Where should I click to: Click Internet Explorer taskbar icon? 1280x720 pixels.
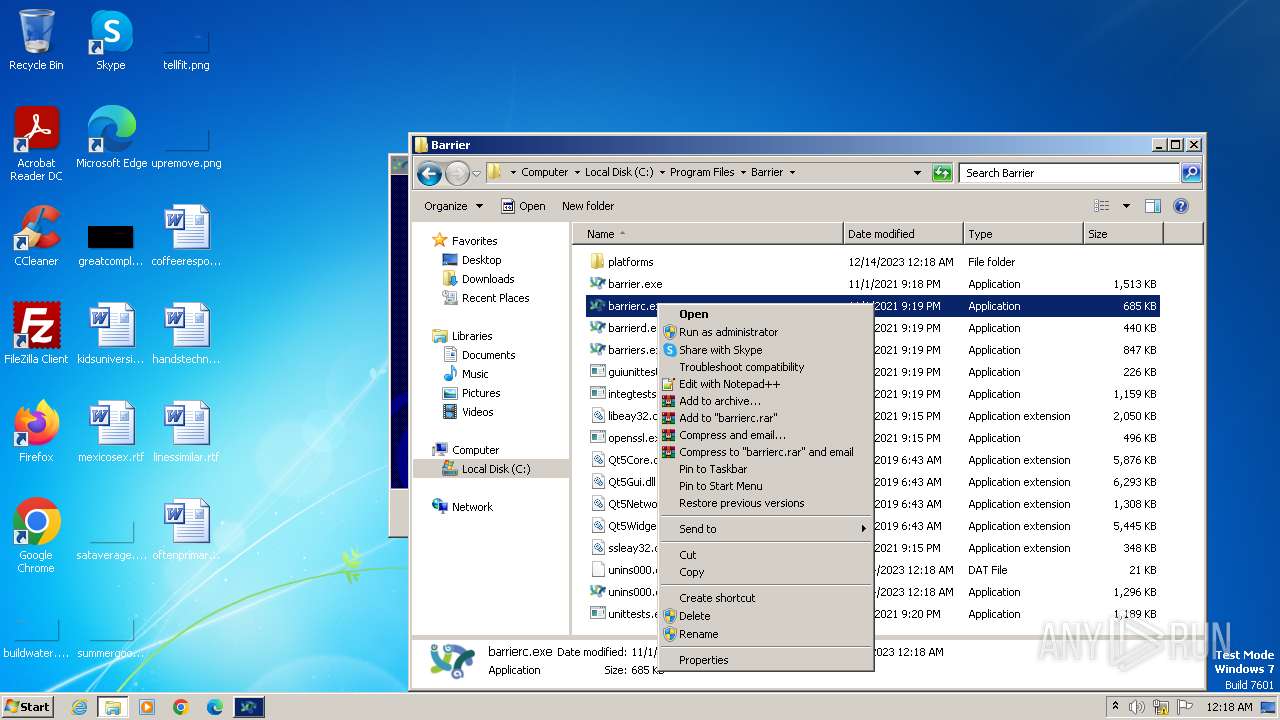click(79, 707)
